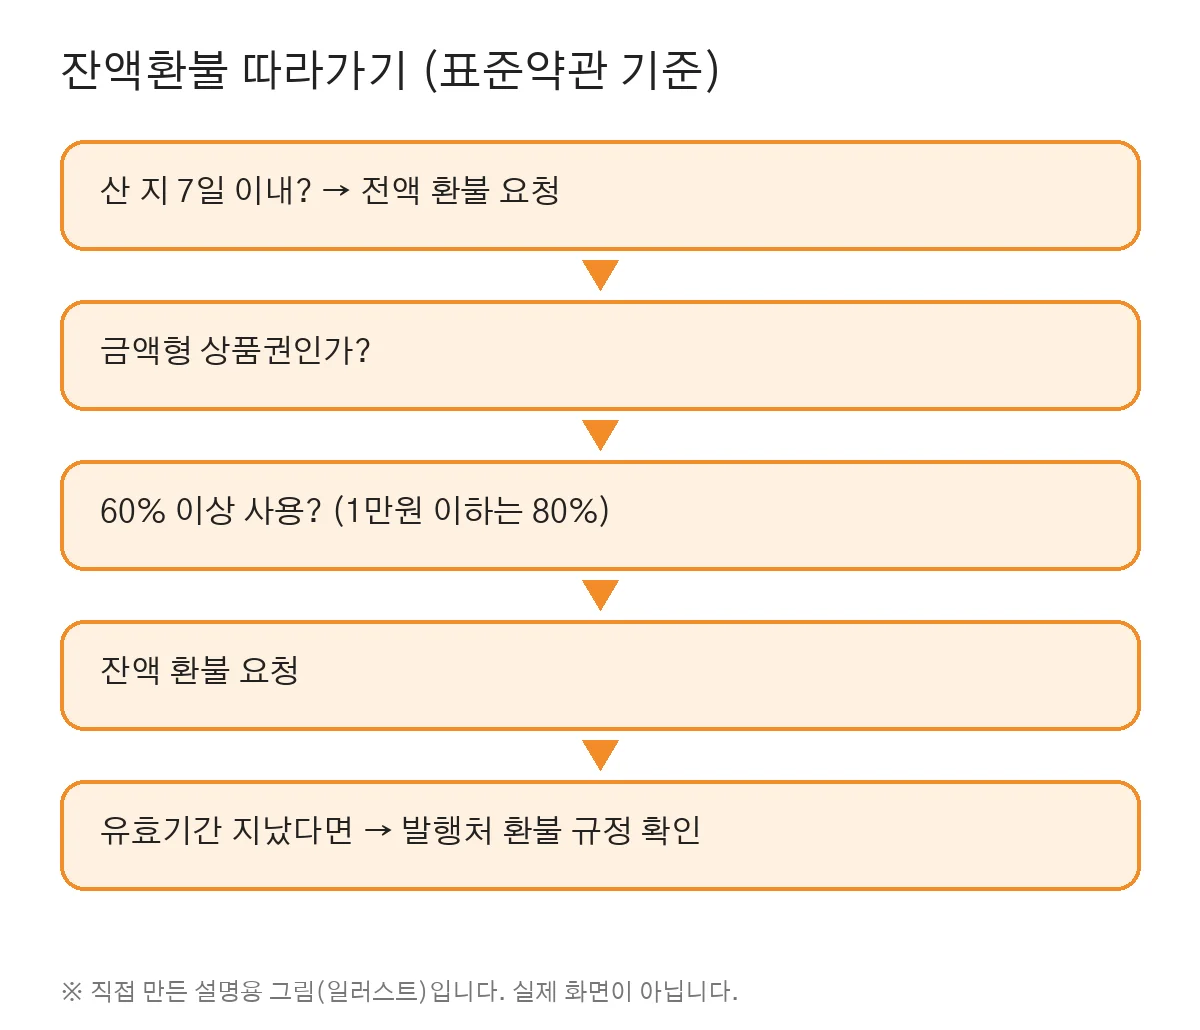
Task: Click the text '전액 환불 요청'
Action: pyautogui.click(x=460, y=190)
